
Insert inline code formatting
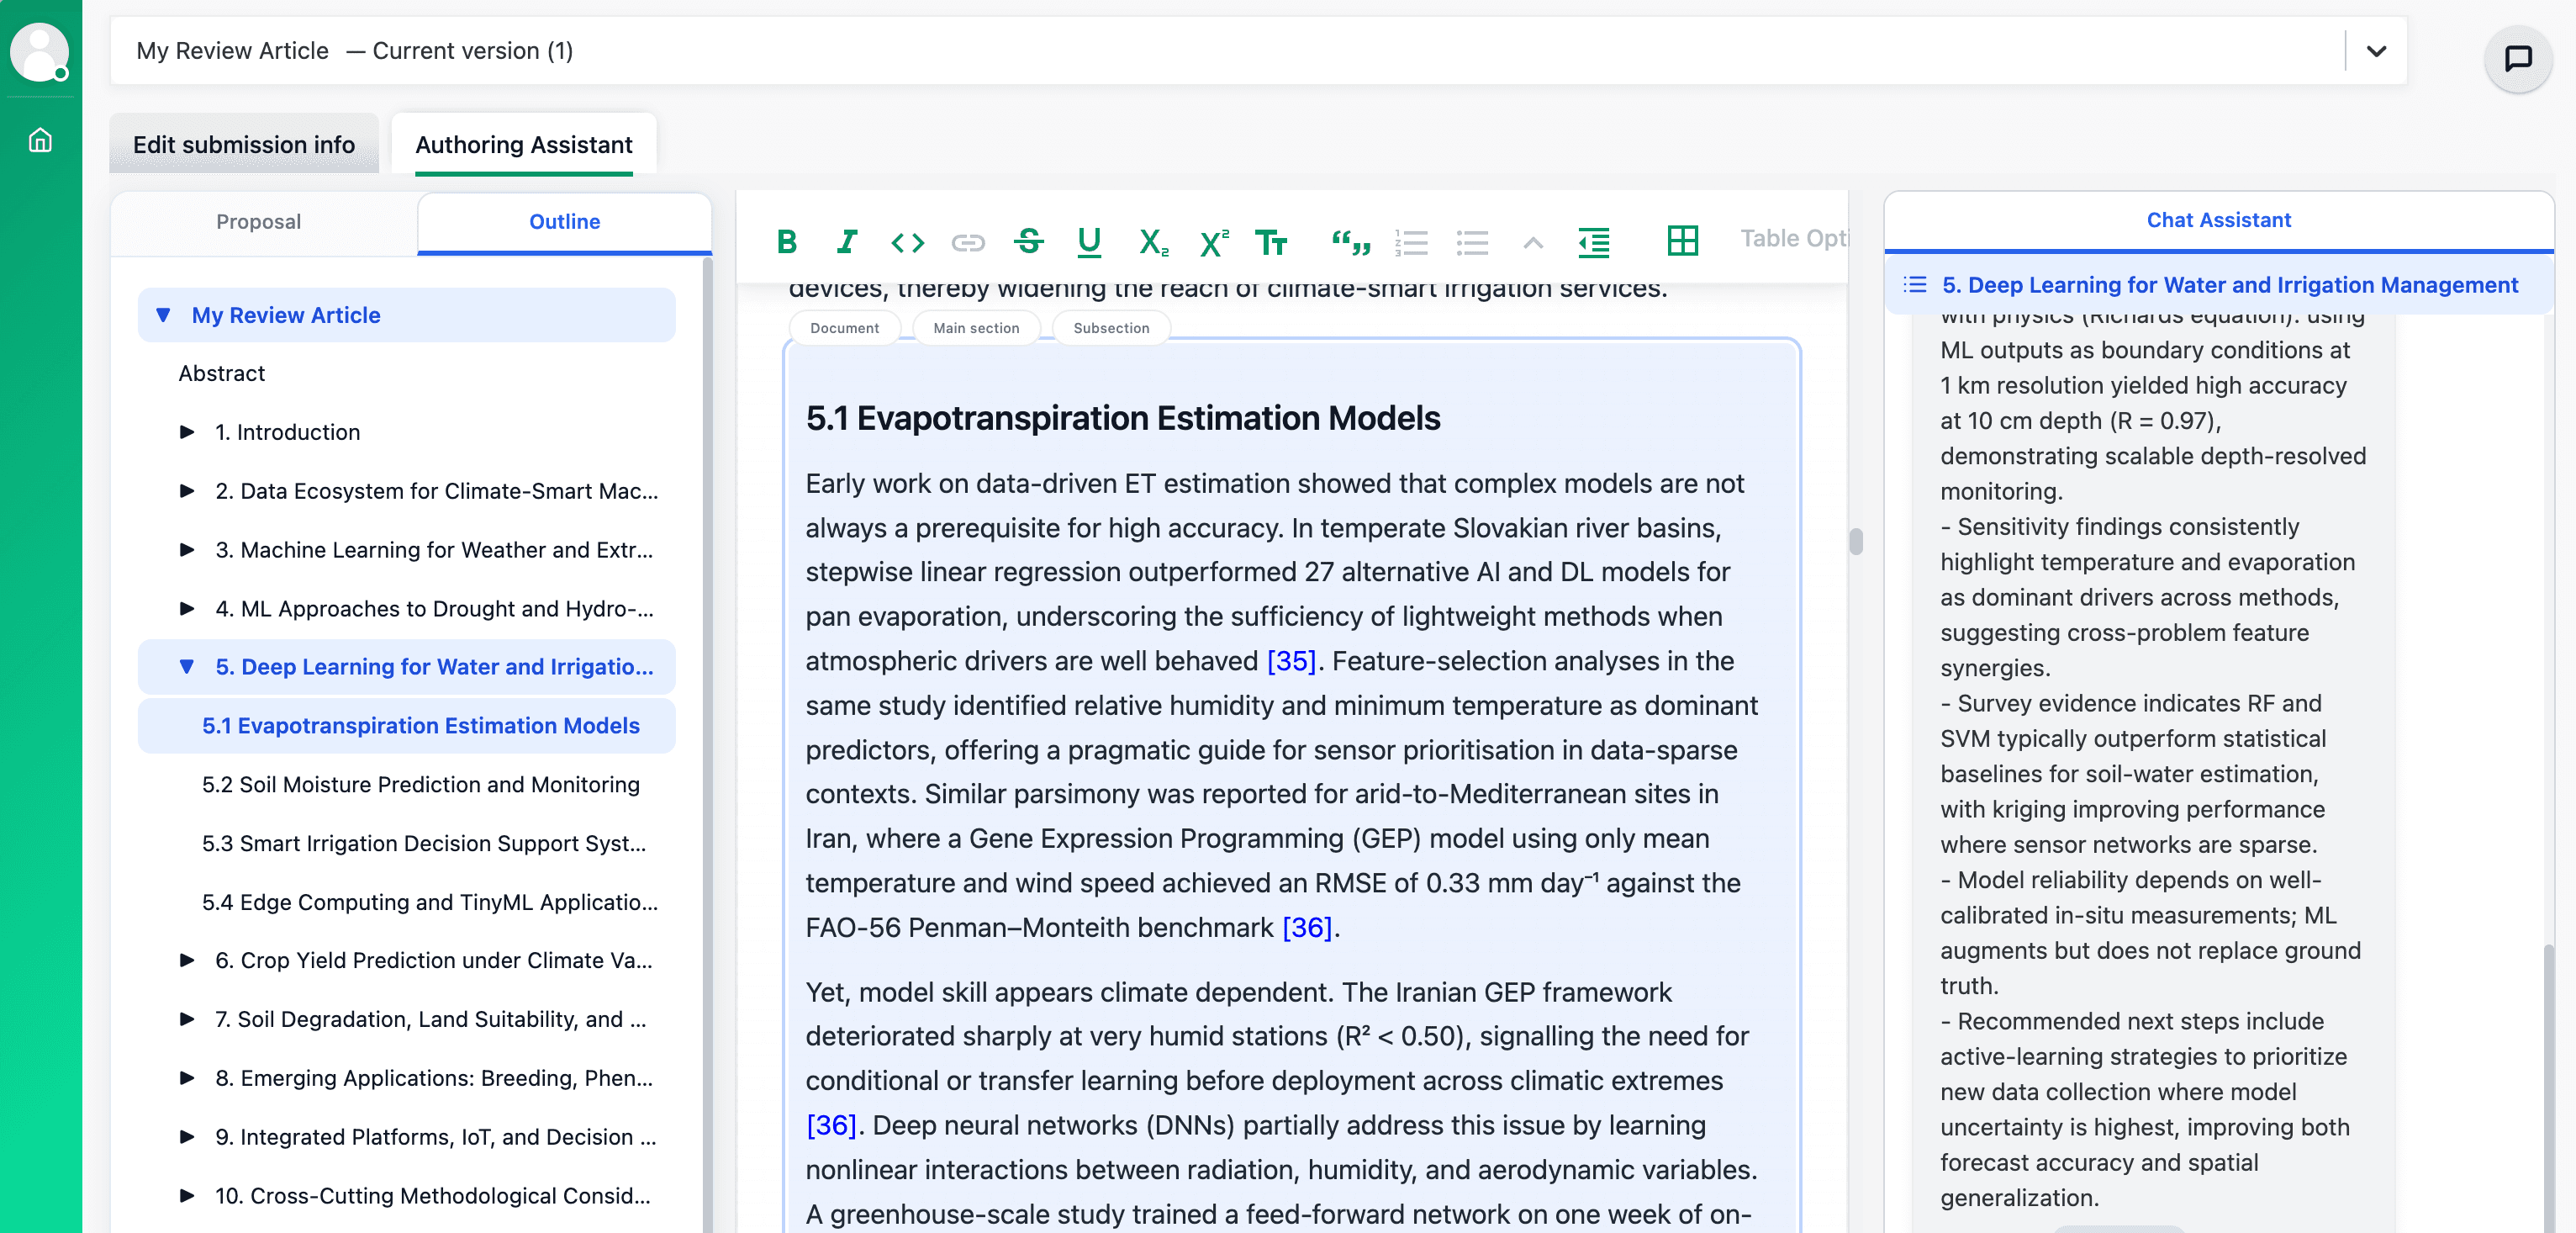907,241
